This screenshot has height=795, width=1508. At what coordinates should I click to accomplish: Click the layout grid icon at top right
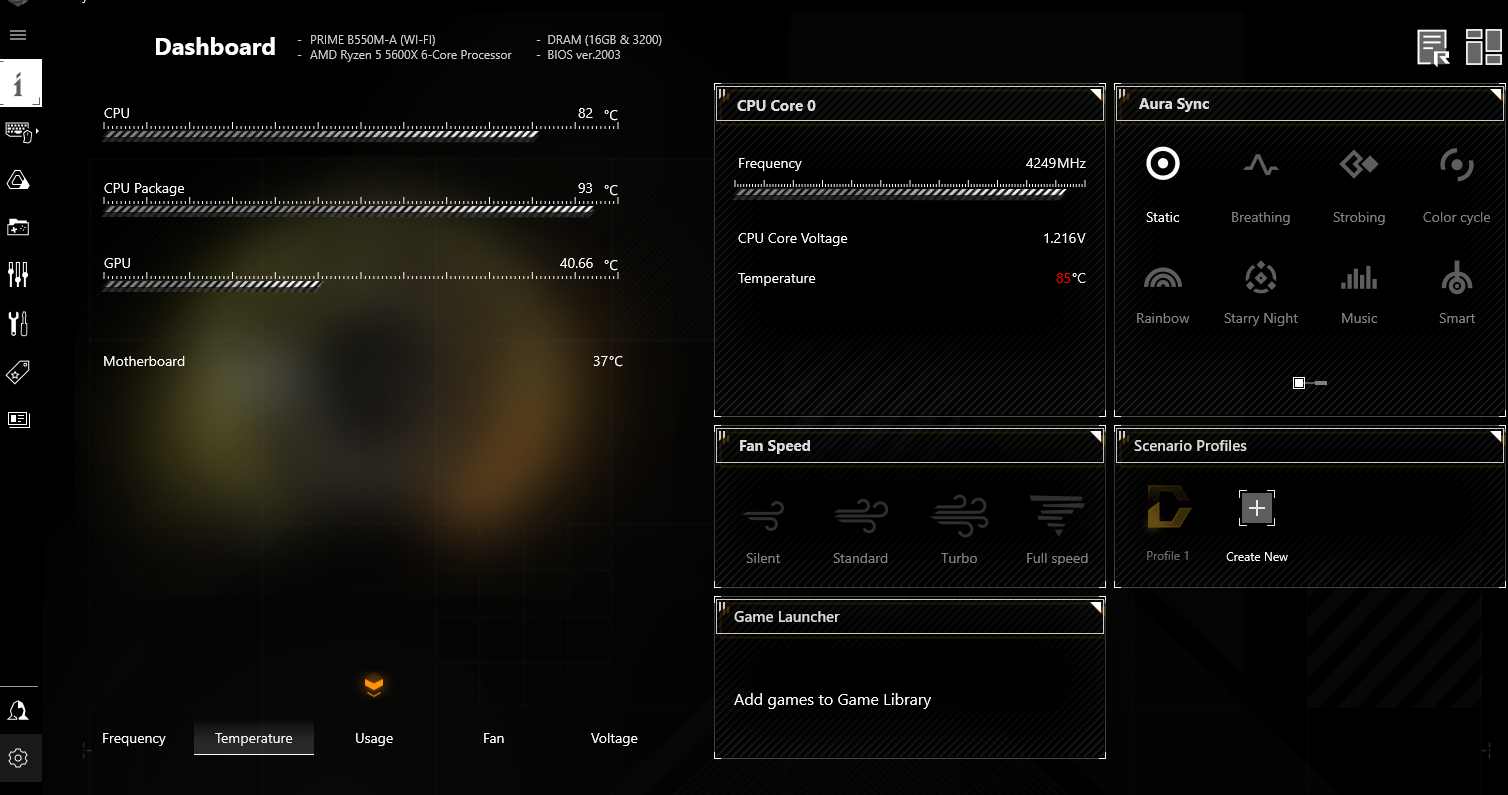[x=1483, y=47]
